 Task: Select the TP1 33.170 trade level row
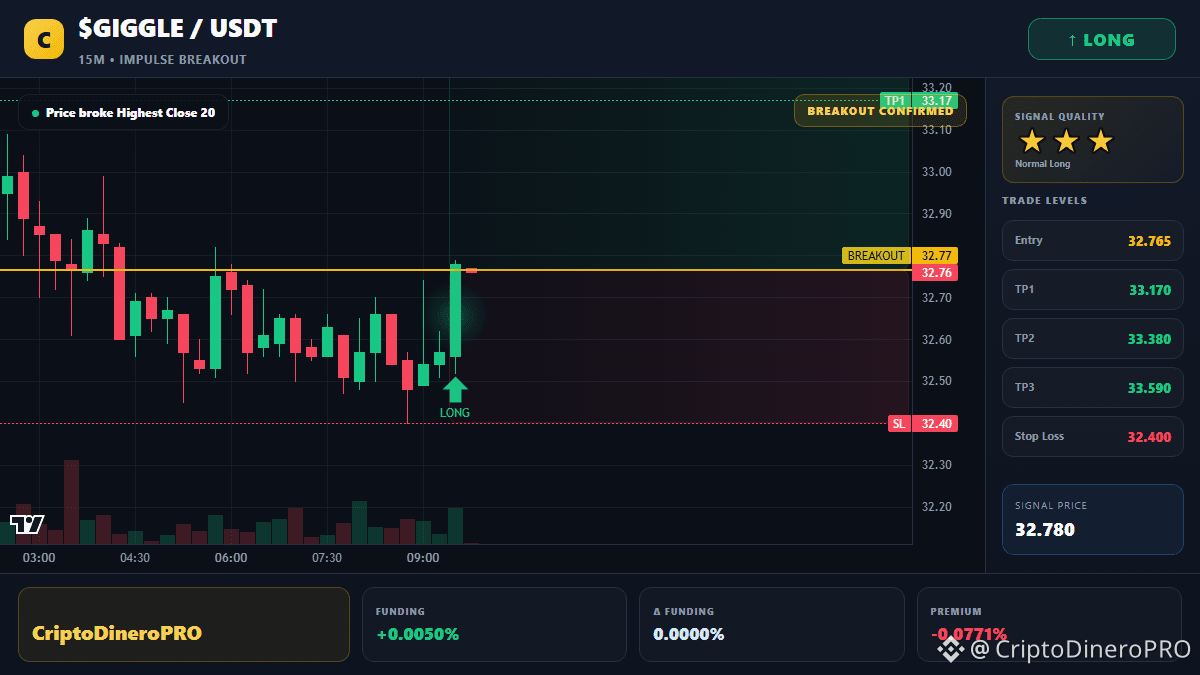click(x=1092, y=289)
